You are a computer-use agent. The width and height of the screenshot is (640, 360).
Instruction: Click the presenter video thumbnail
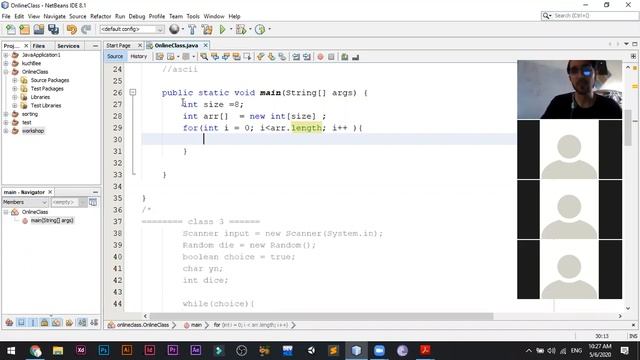click(x=569, y=89)
